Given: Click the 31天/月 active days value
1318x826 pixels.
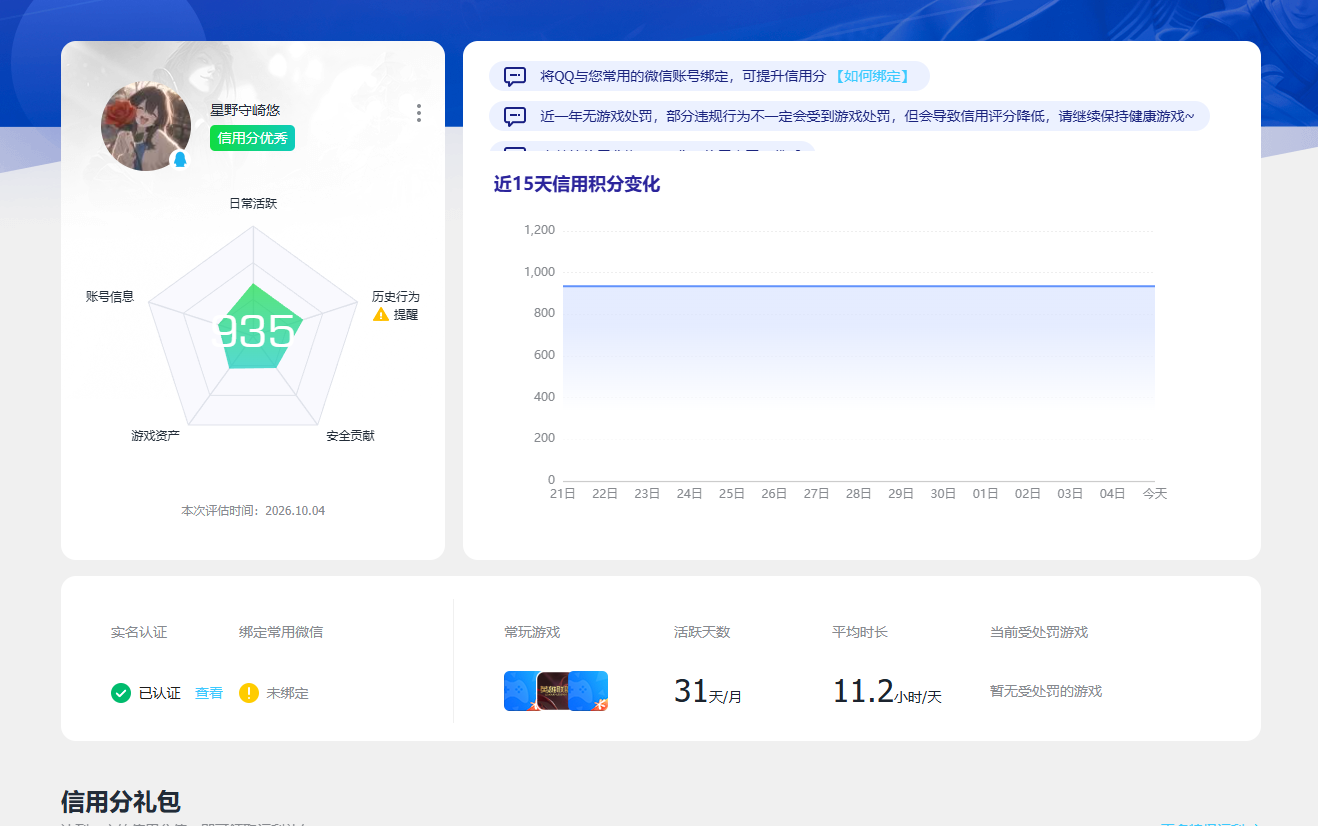Looking at the screenshot, I should click(x=708, y=691).
